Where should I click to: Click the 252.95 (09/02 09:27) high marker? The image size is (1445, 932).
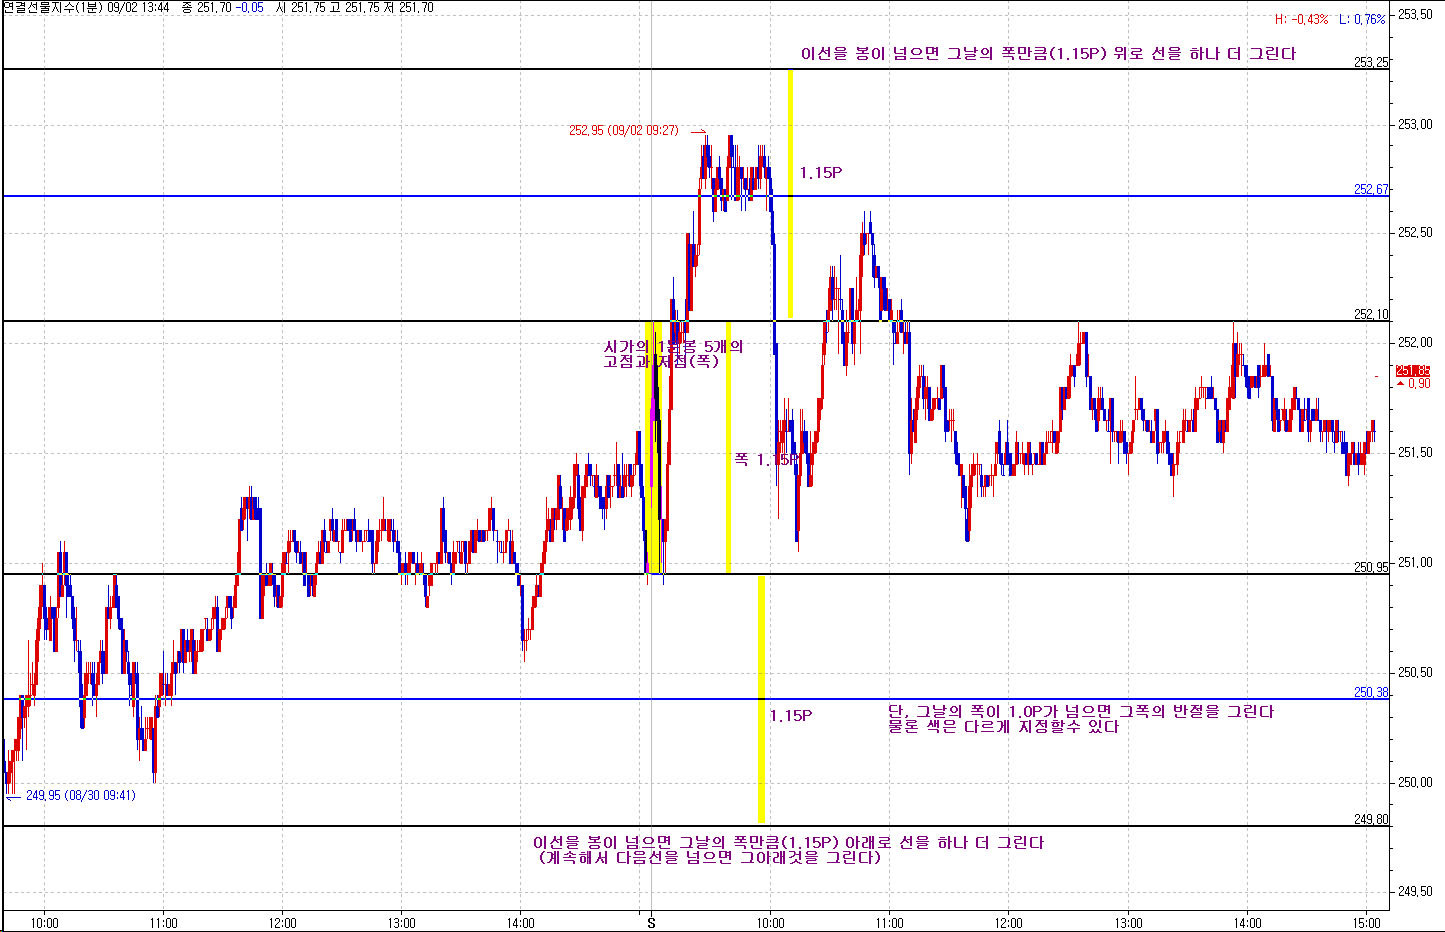tap(623, 131)
